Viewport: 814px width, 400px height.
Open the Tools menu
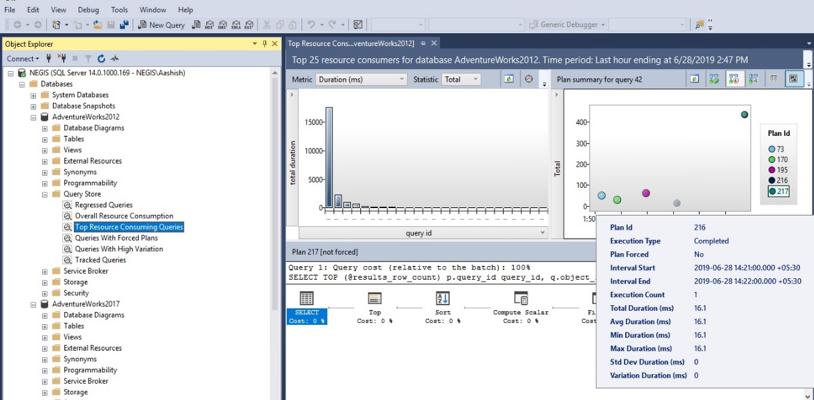(119, 10)
